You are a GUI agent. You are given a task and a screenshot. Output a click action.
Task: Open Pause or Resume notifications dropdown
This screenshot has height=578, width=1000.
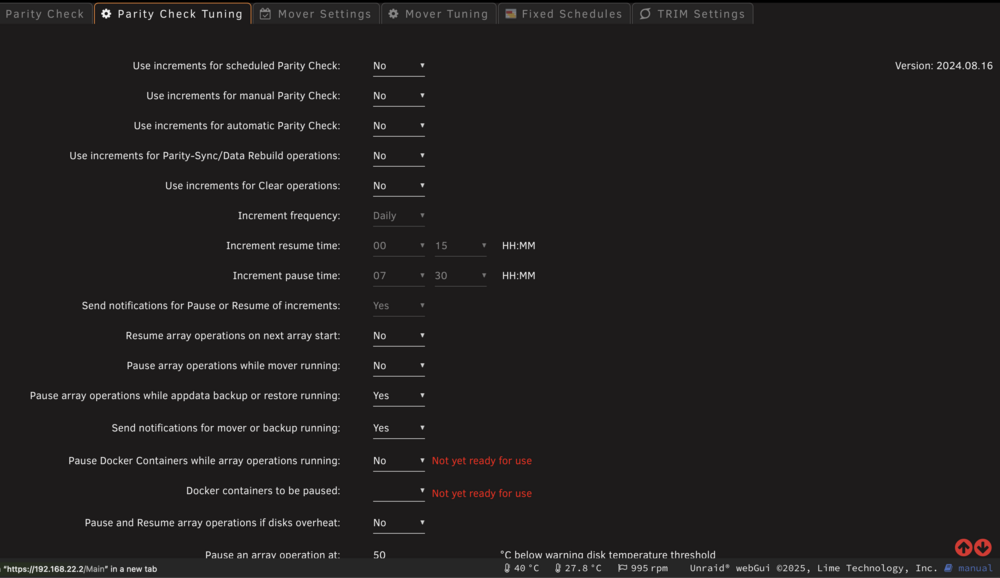[x=399, y=306]
